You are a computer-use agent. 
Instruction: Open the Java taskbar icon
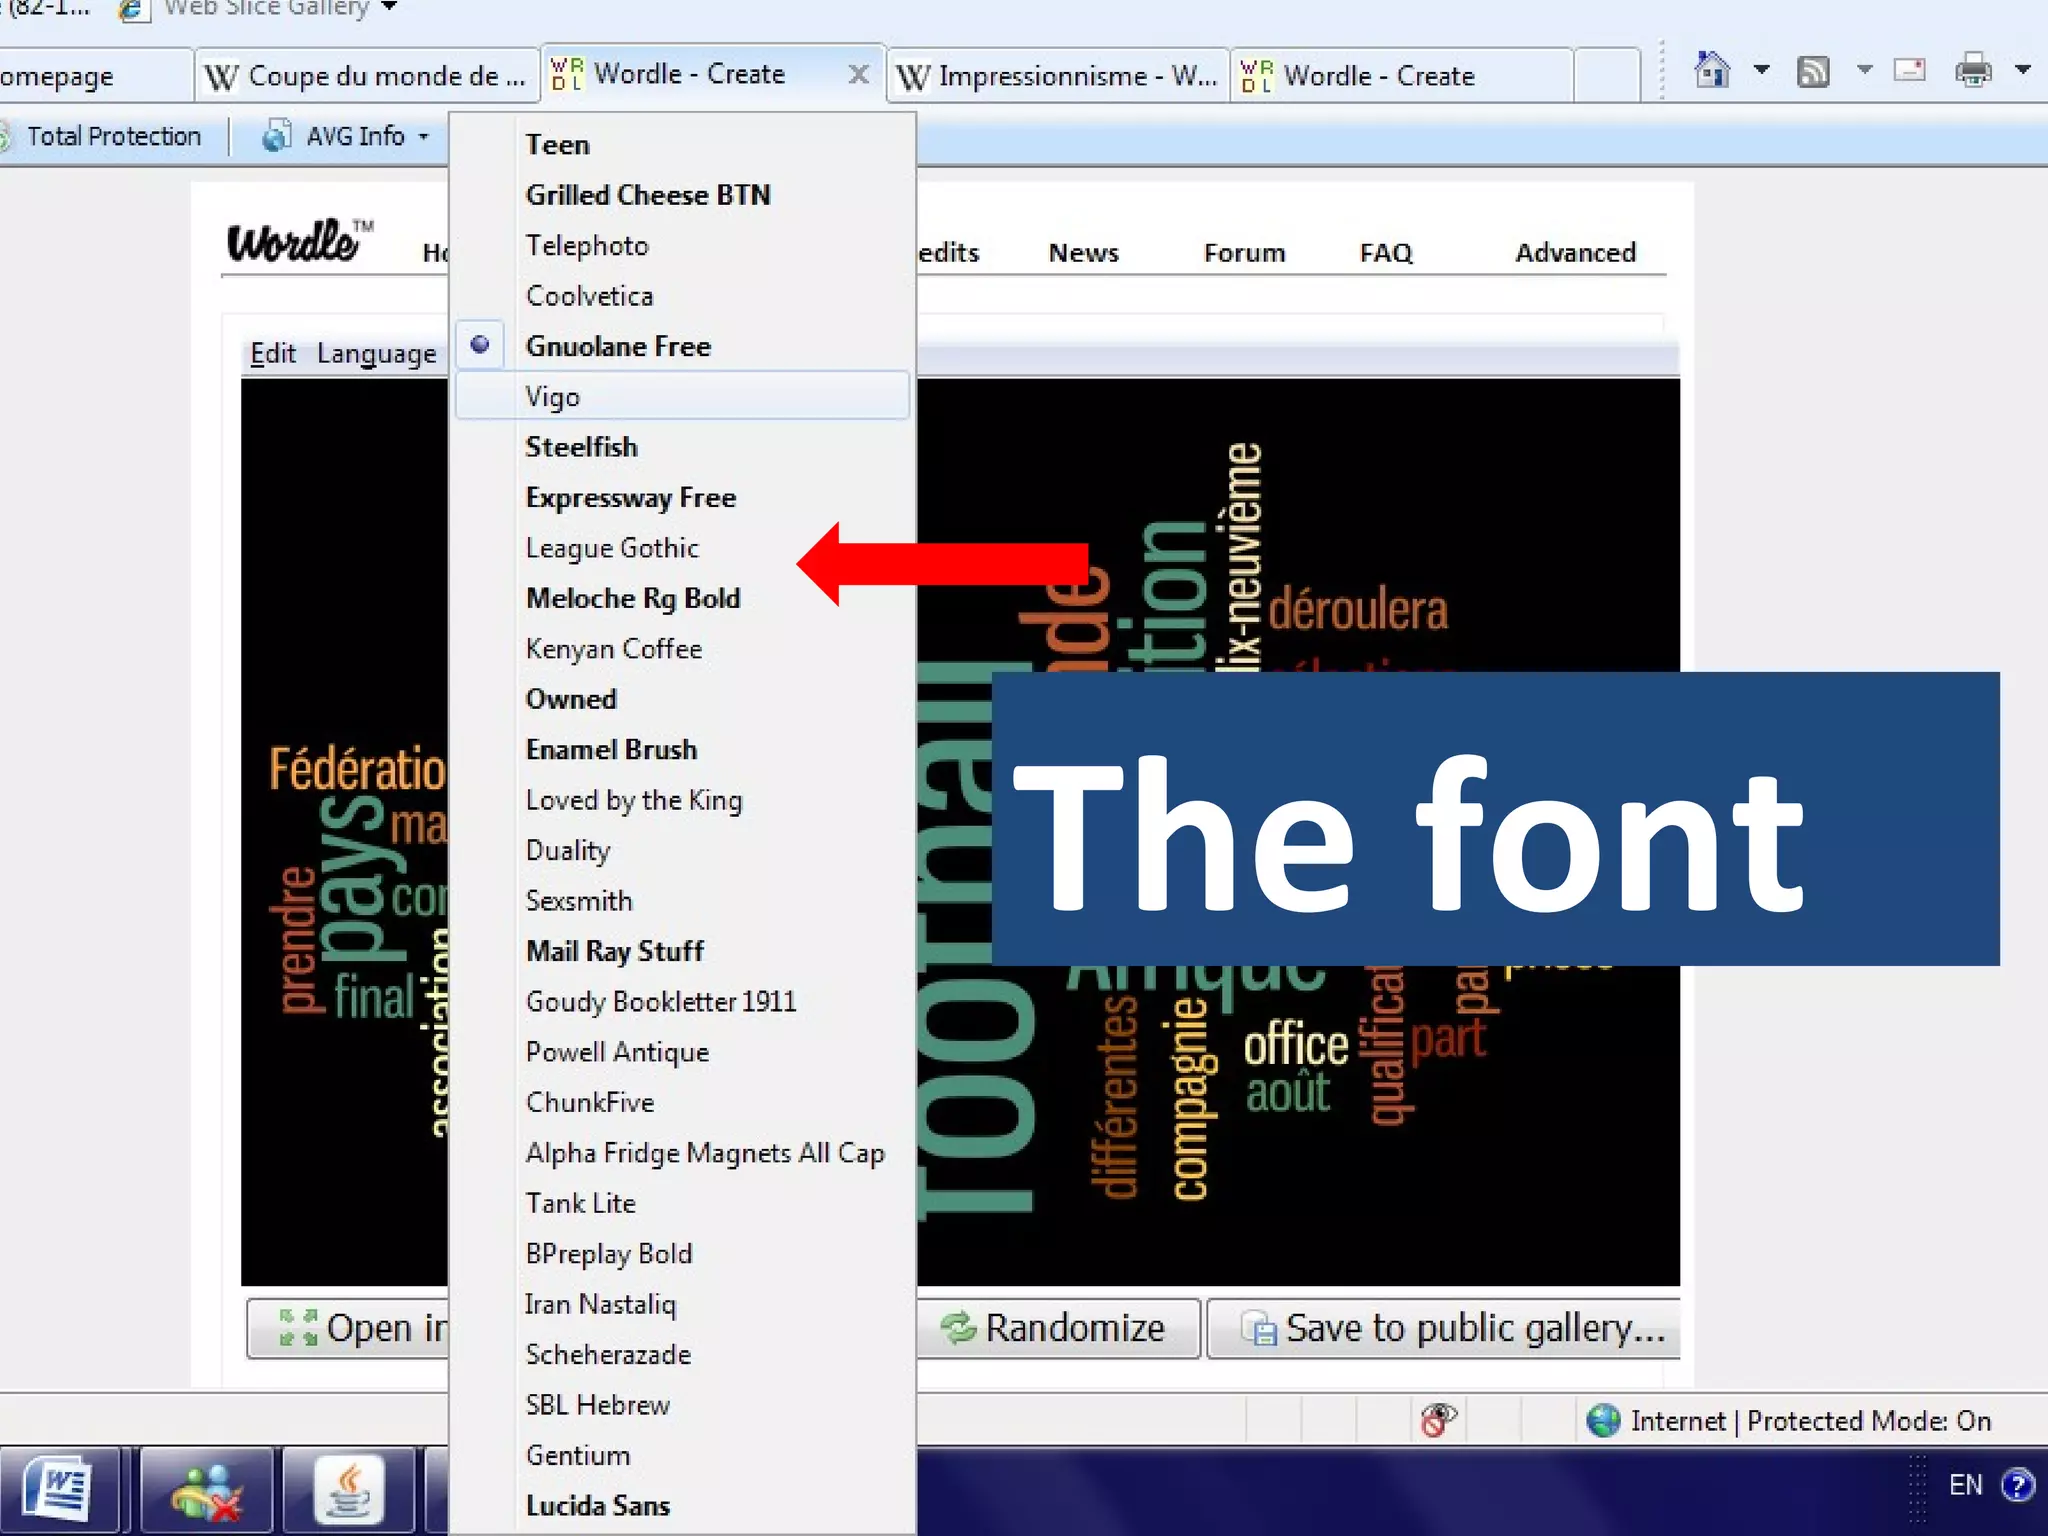[x=349, y=1490]
